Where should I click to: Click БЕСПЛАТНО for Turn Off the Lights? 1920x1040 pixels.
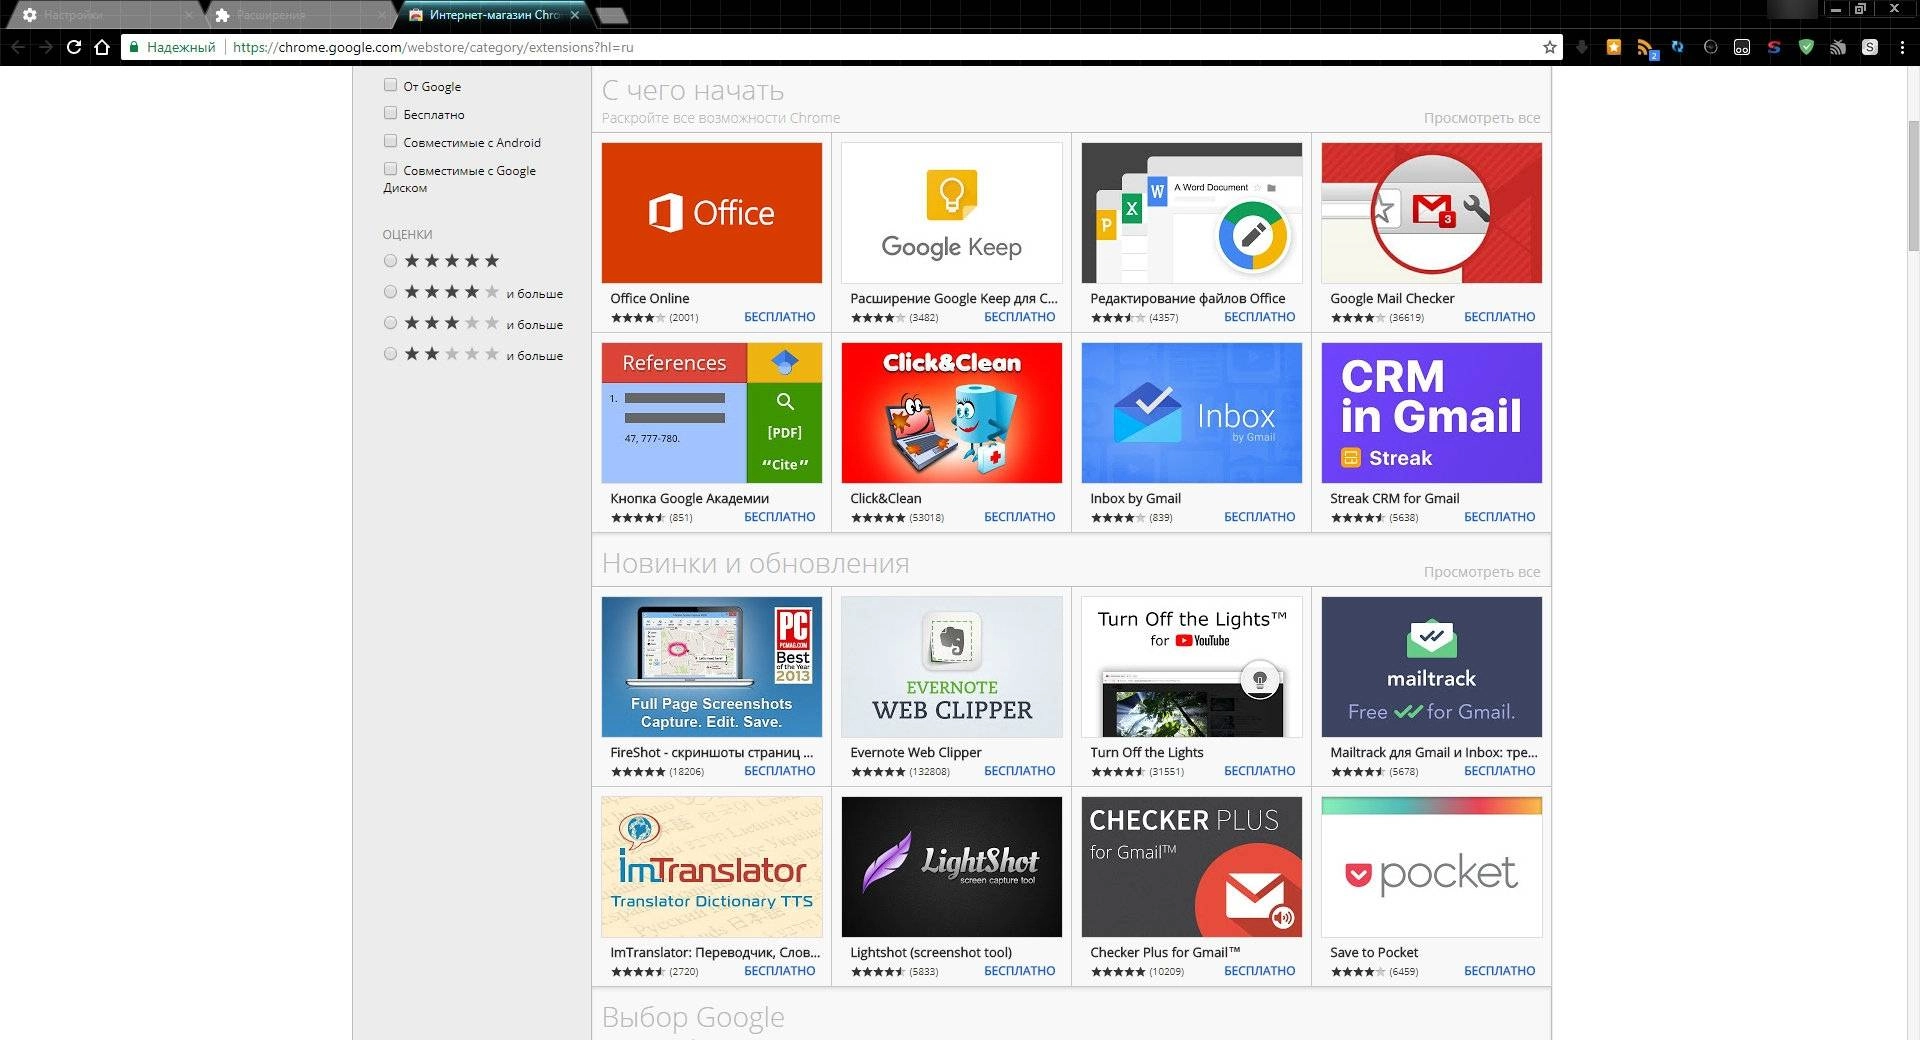click(1259, 771)
